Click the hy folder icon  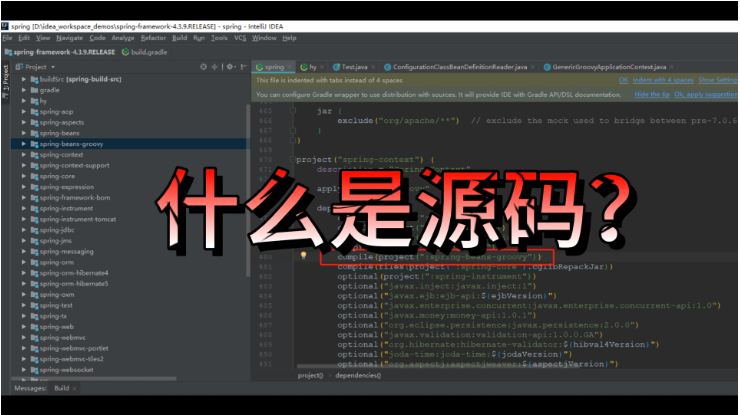click(34, 101)
